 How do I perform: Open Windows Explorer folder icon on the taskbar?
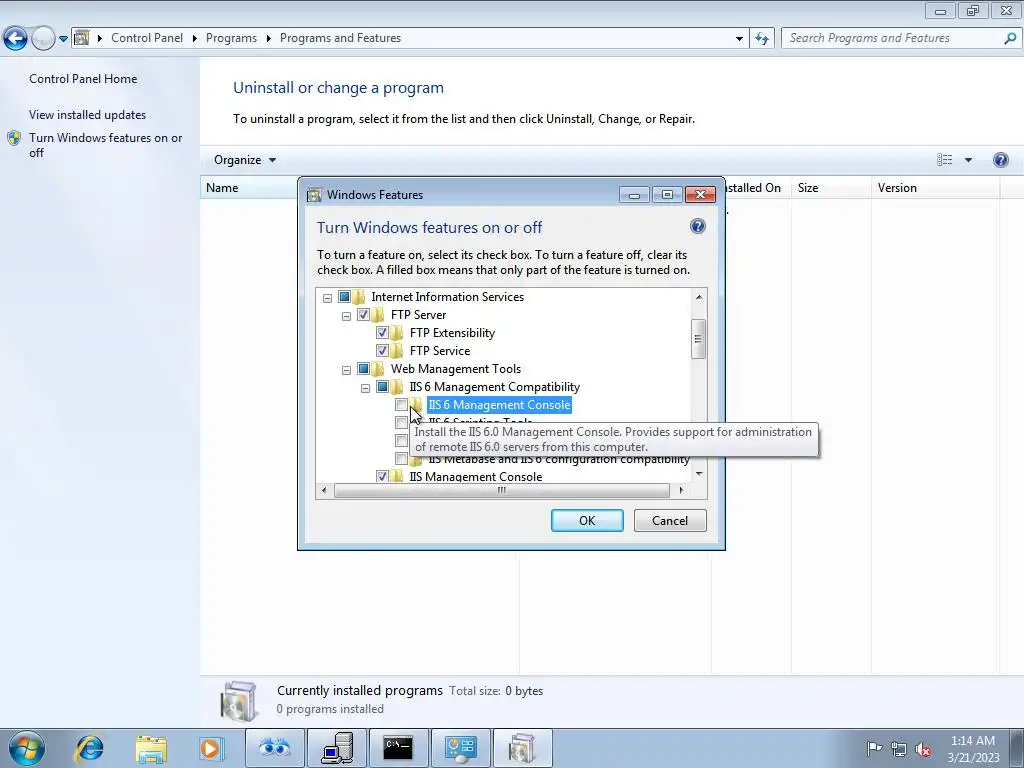(x=151, y=748)
